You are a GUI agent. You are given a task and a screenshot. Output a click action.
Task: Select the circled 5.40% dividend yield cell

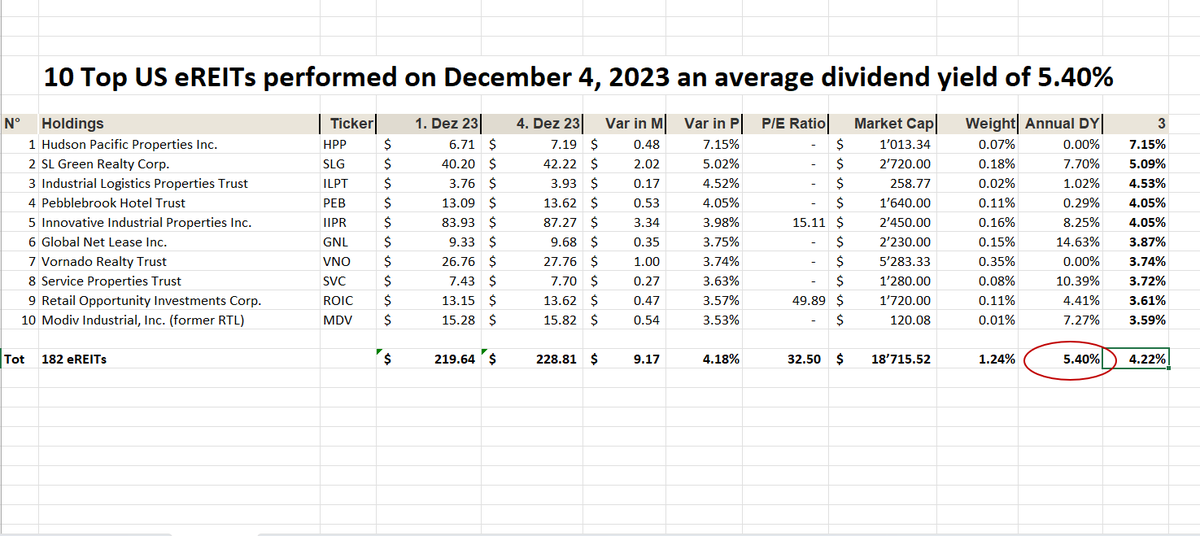pos(1081,359)
